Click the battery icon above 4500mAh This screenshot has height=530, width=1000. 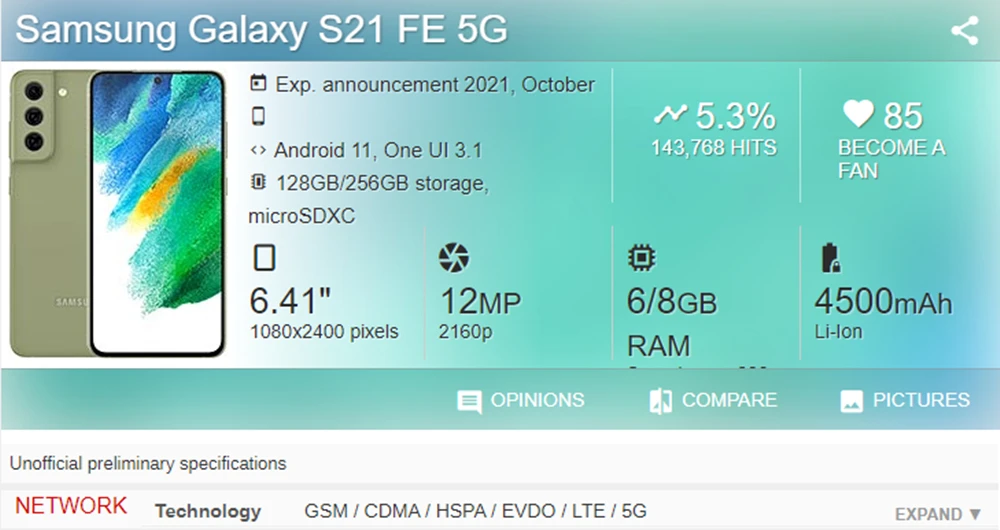[x=830, y=258]
